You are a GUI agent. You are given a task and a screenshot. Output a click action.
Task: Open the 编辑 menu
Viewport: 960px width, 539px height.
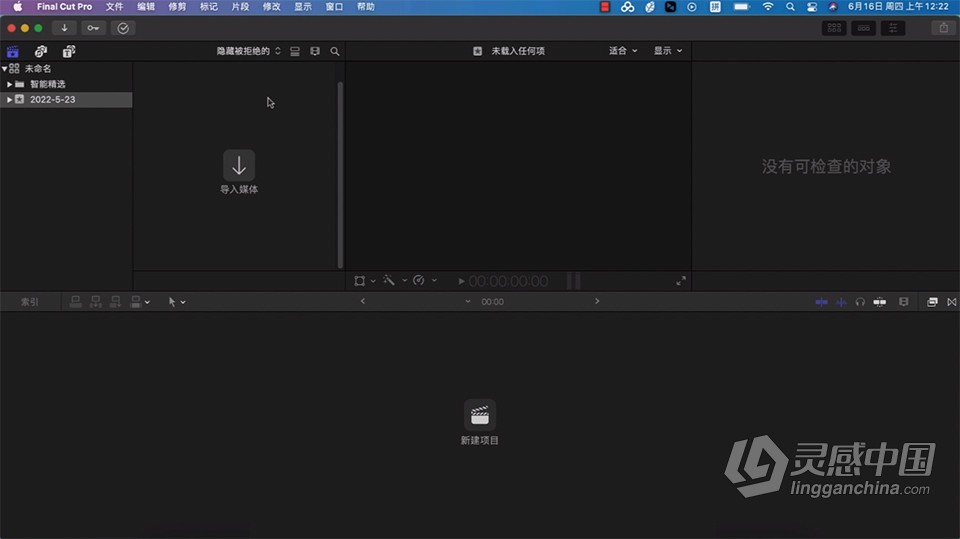pyautogui.click(x=146, y=7)
